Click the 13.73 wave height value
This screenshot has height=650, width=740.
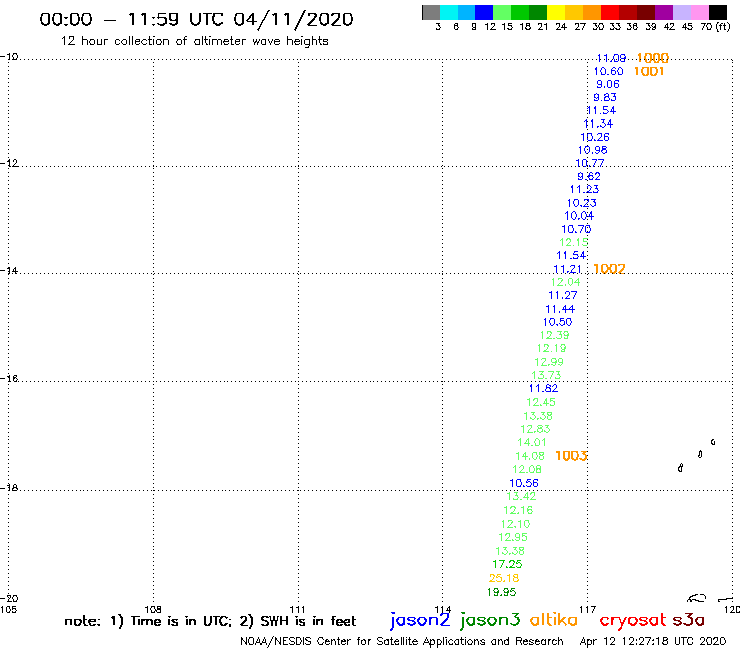tap(546, 375)
